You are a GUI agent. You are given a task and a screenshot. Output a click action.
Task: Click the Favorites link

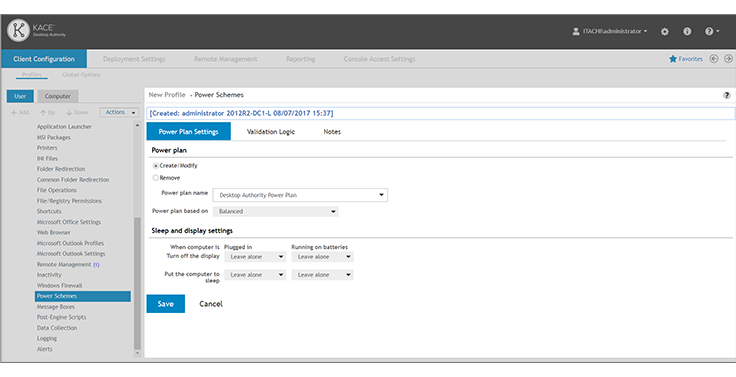tap(690, 59)
